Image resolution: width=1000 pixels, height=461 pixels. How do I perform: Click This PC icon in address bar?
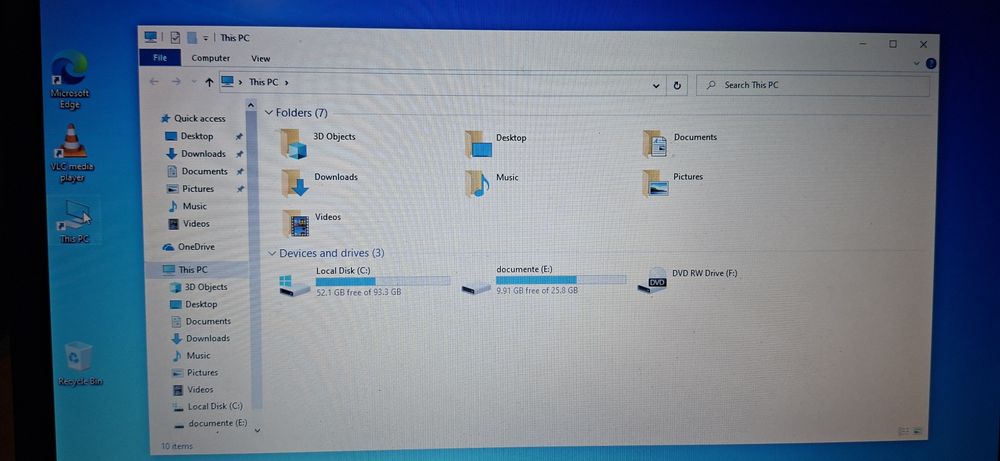(x=228, y=82)
